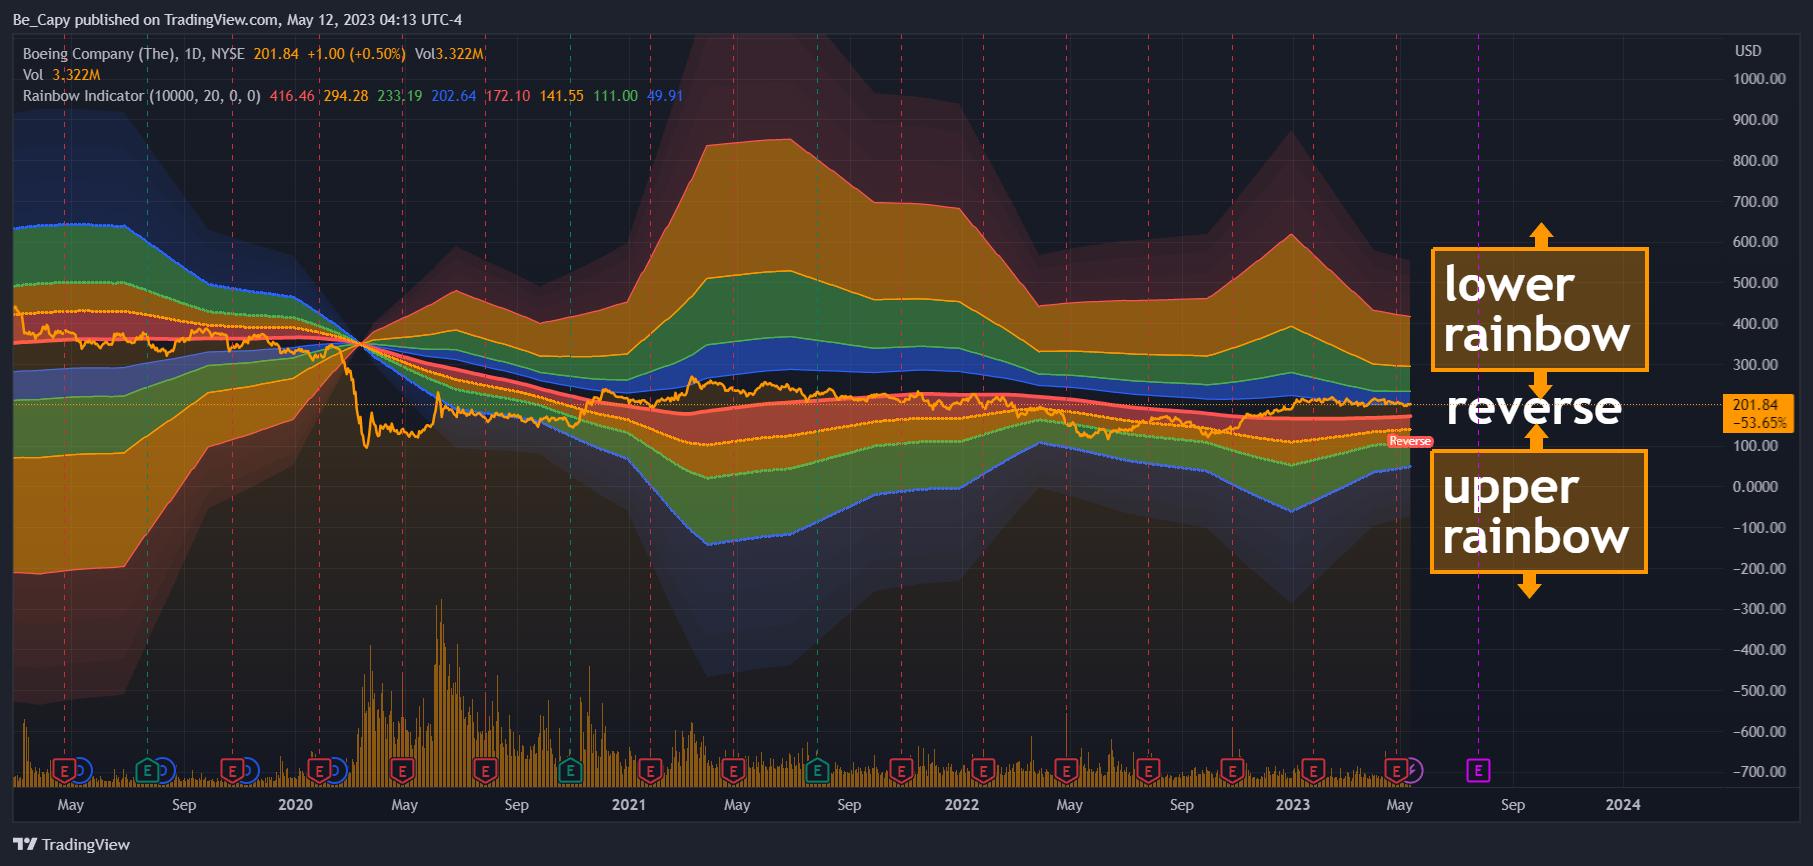Open the red October 2021 earnings marker

coord(901,771)
